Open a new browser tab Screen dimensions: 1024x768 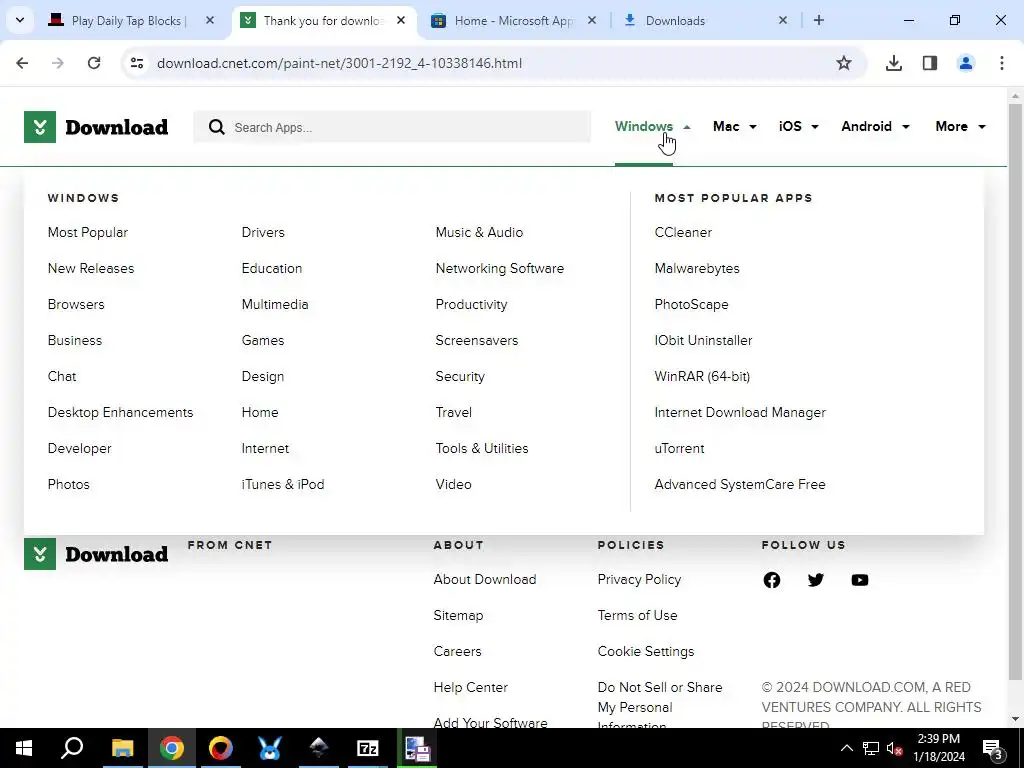pos(818,20)
